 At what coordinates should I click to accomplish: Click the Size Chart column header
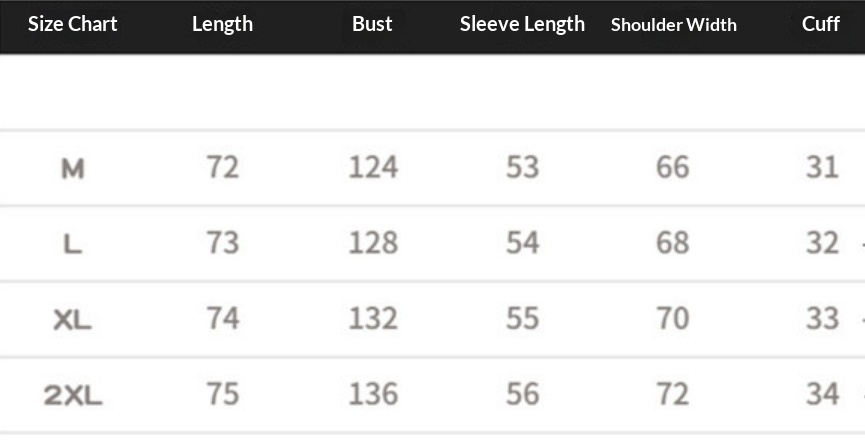coord(72,24)
